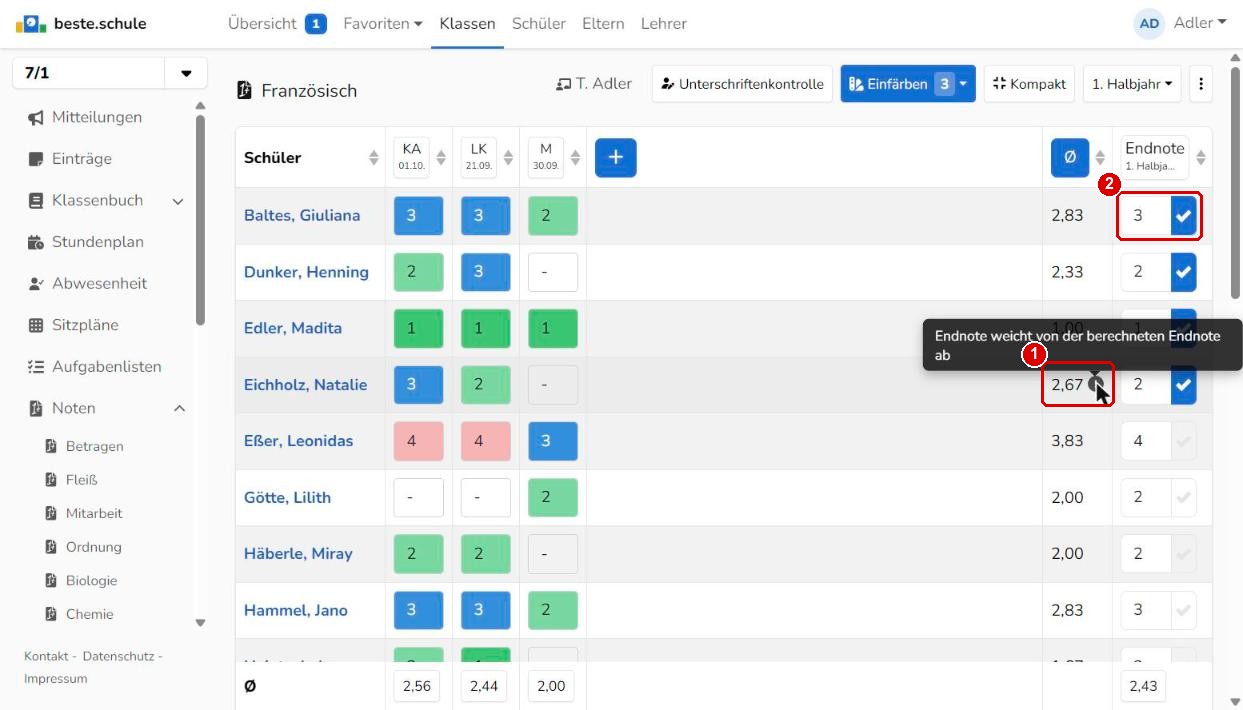Open the Stundenplan calendar icon
The image size is (1243, 710).
(36, 242)
